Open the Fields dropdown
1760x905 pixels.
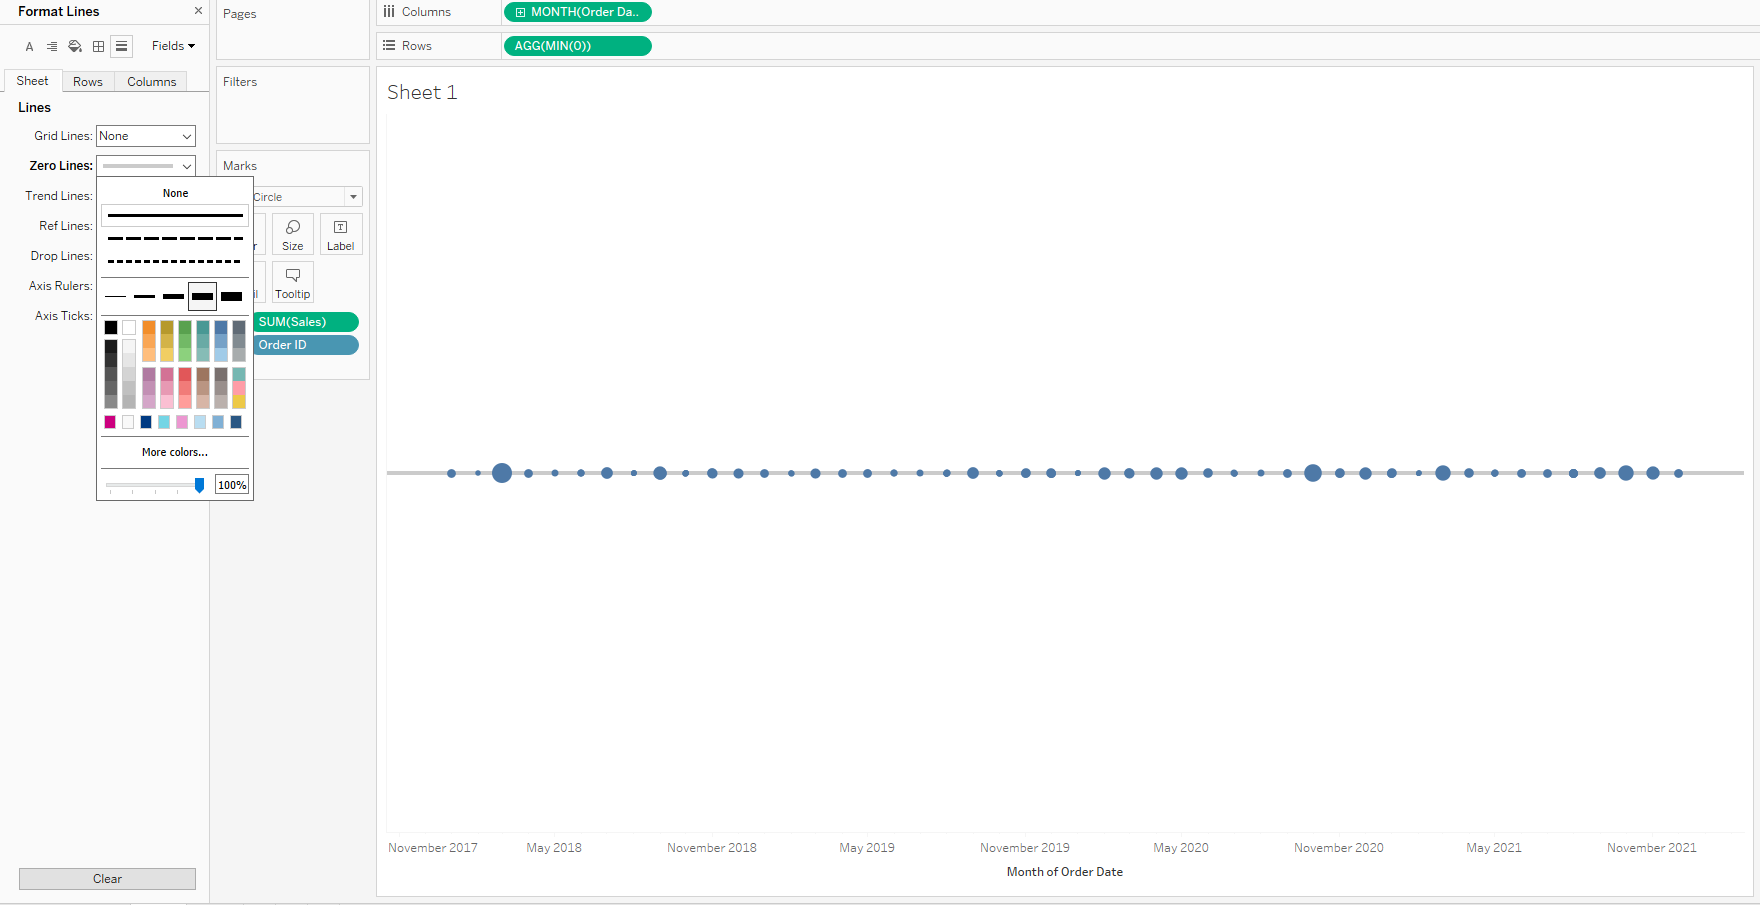(x=173, y=46)
